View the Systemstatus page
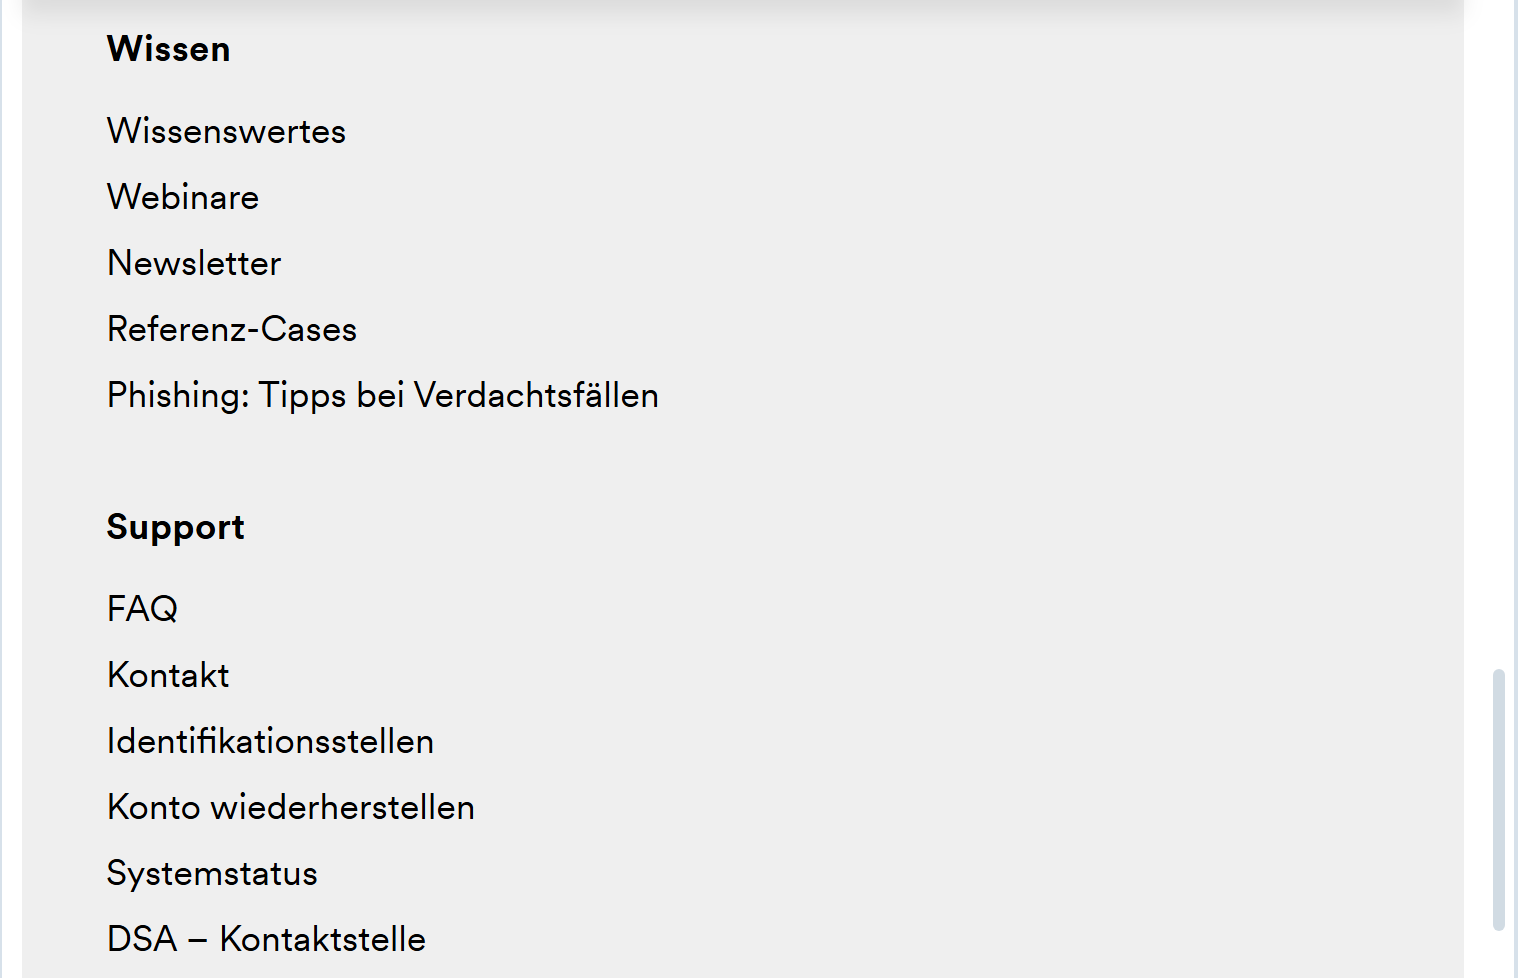1518x978 pixels. [212, 873]
